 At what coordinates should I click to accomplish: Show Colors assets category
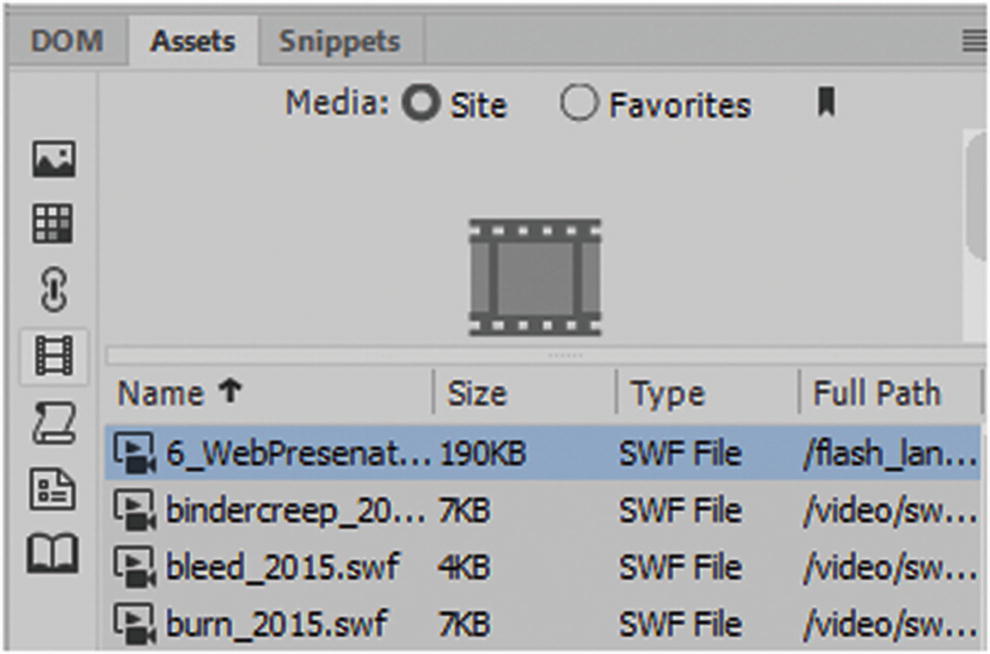tap(53, 224)
